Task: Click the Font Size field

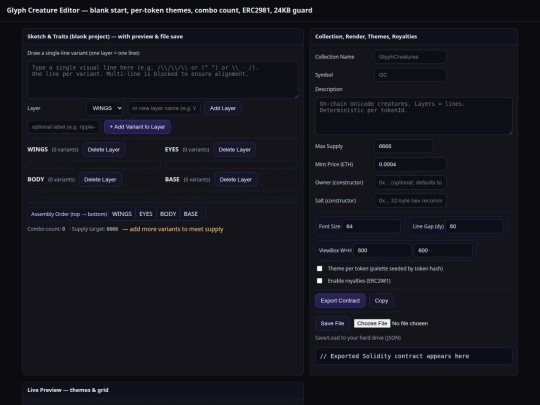Action: [x=371, y=226]
